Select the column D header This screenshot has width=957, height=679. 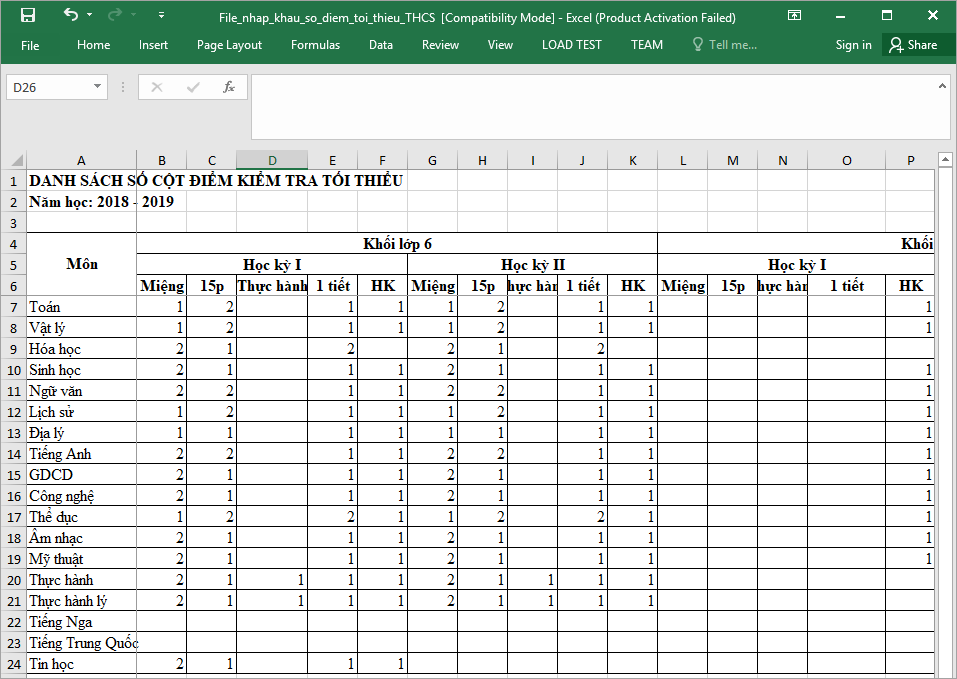[x=272, y=160]
